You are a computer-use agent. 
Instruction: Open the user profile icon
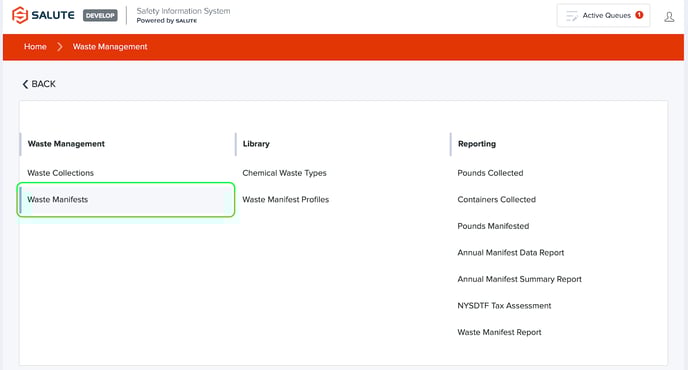click(669, 17)
